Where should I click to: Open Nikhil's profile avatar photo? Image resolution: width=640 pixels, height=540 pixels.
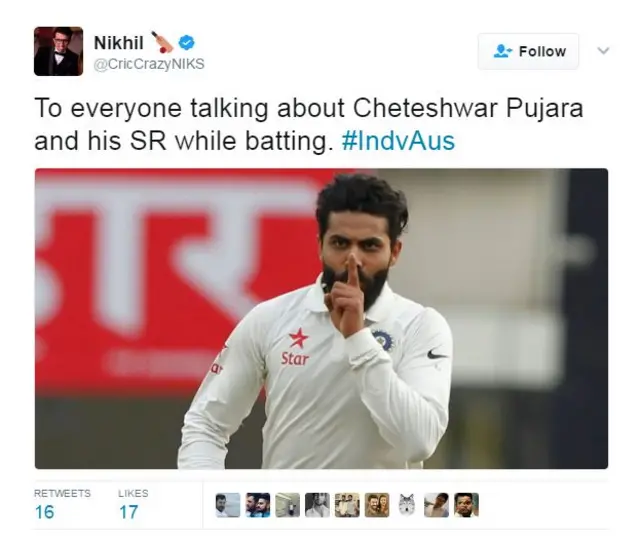[58, 51]
